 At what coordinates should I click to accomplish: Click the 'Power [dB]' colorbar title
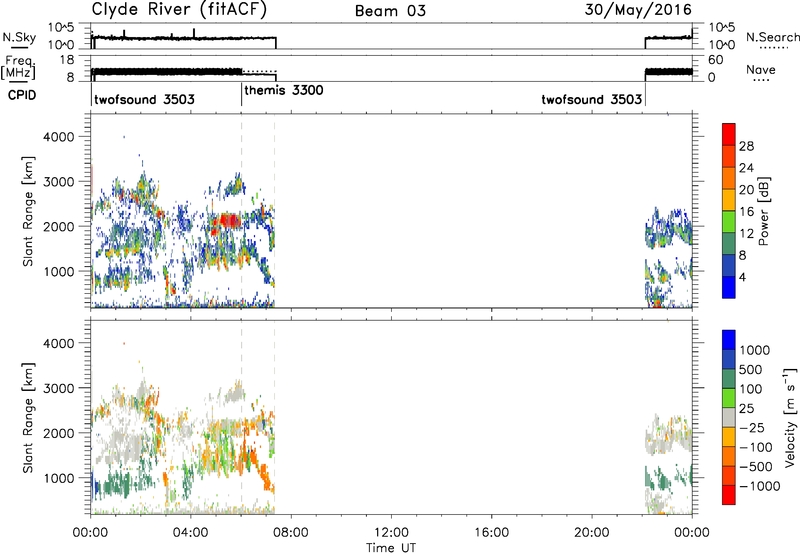pos(764,211)
